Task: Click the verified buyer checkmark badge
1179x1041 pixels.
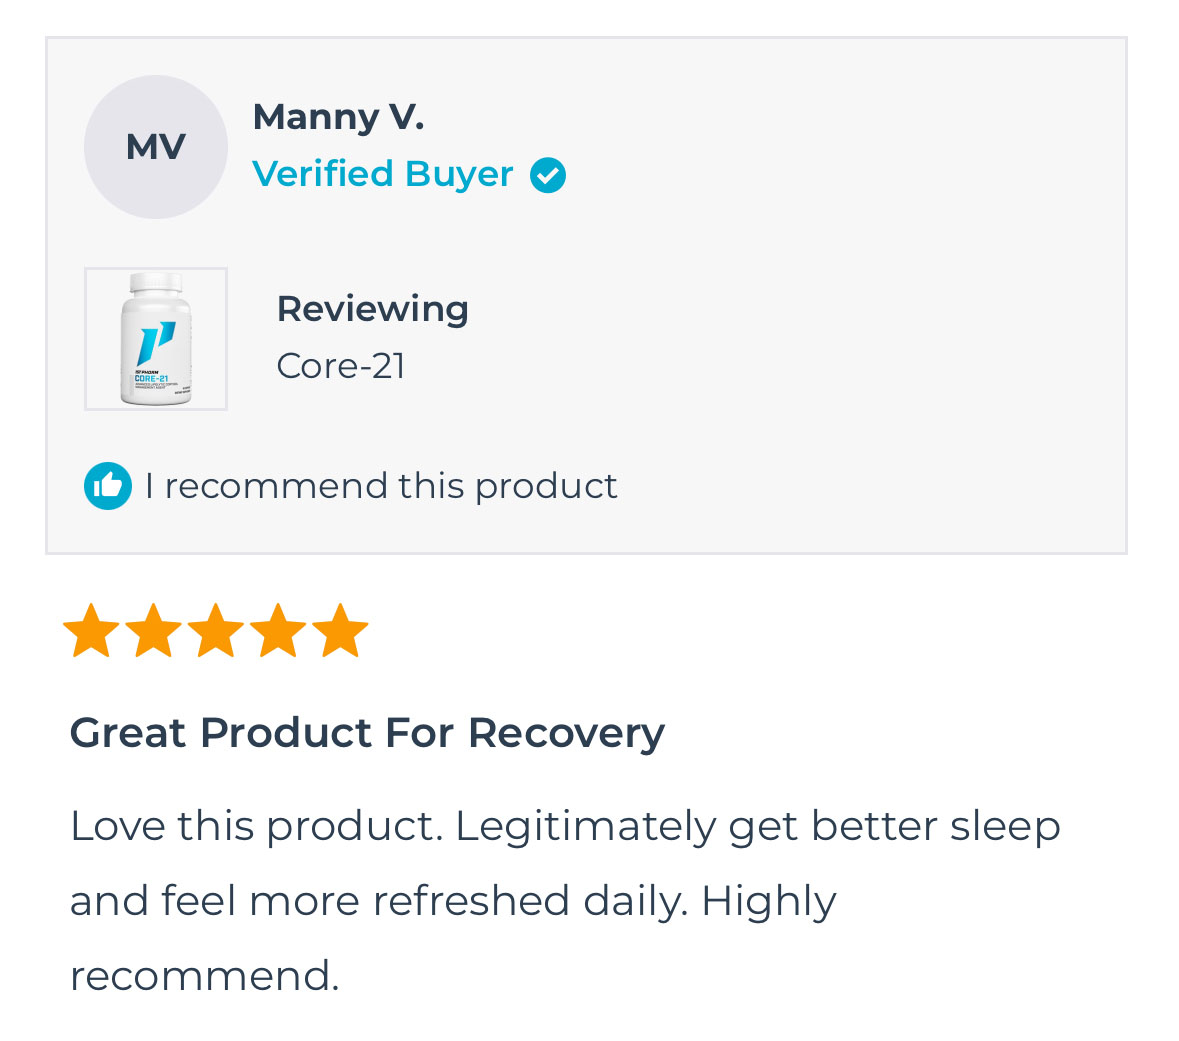Action: tap(548, 175)
